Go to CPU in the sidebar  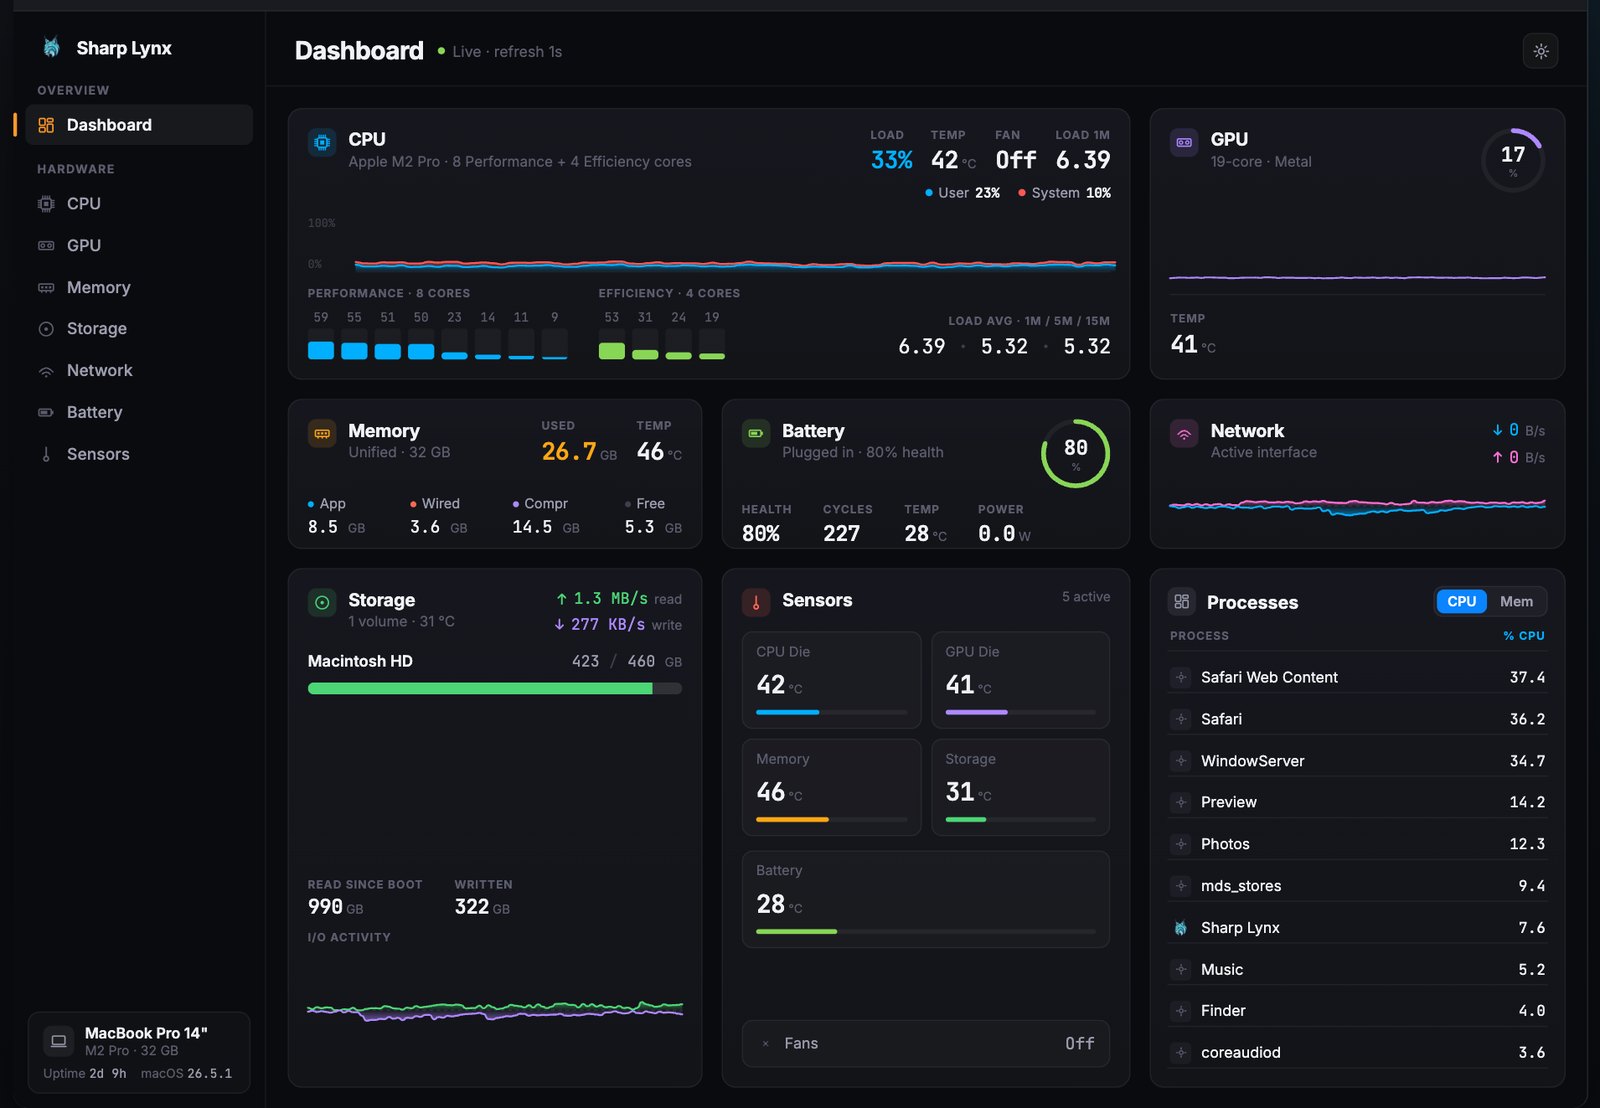(x=139, y=204)
